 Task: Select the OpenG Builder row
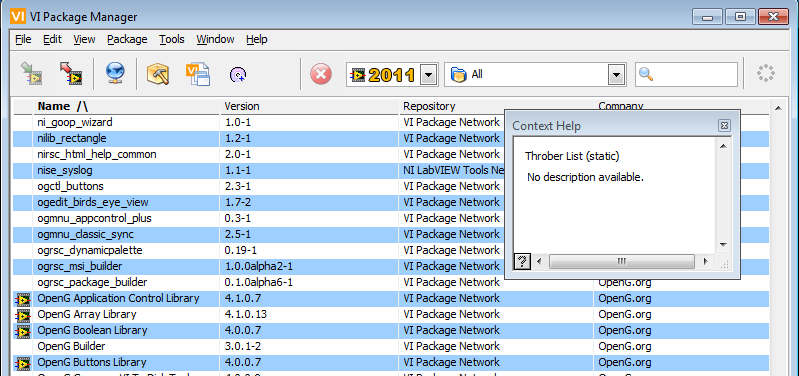391,346
